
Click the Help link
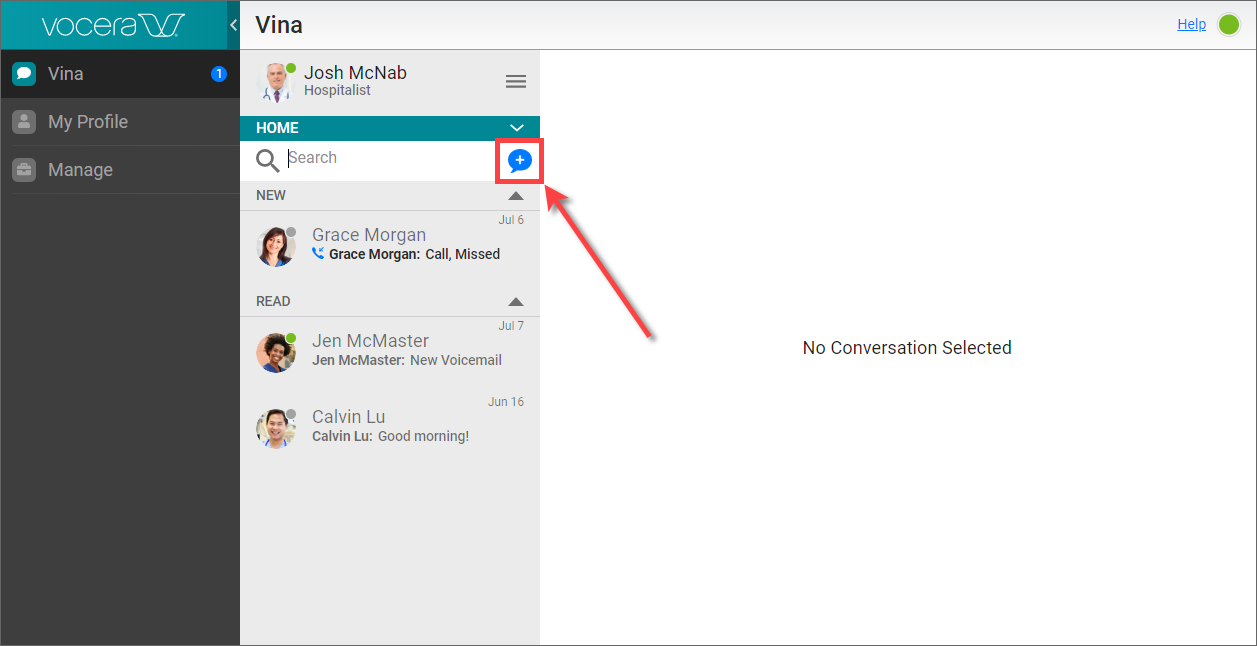(x=1191, y=24)
